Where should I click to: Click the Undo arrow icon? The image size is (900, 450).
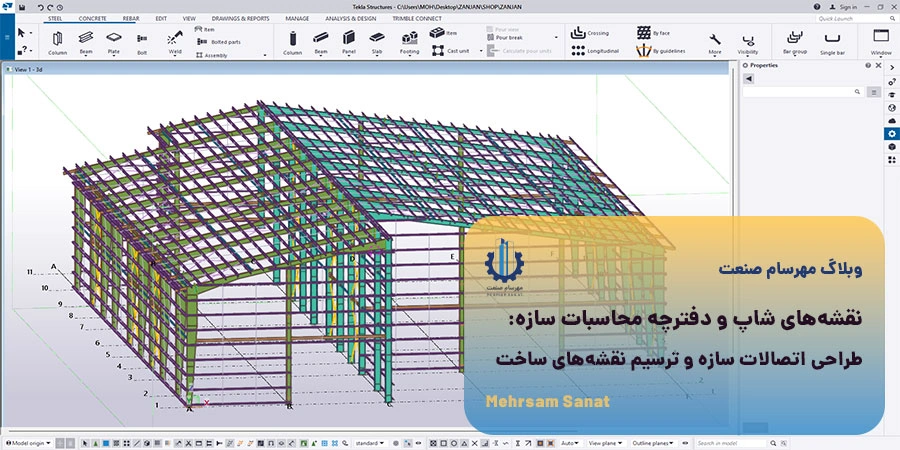point(40,7)
